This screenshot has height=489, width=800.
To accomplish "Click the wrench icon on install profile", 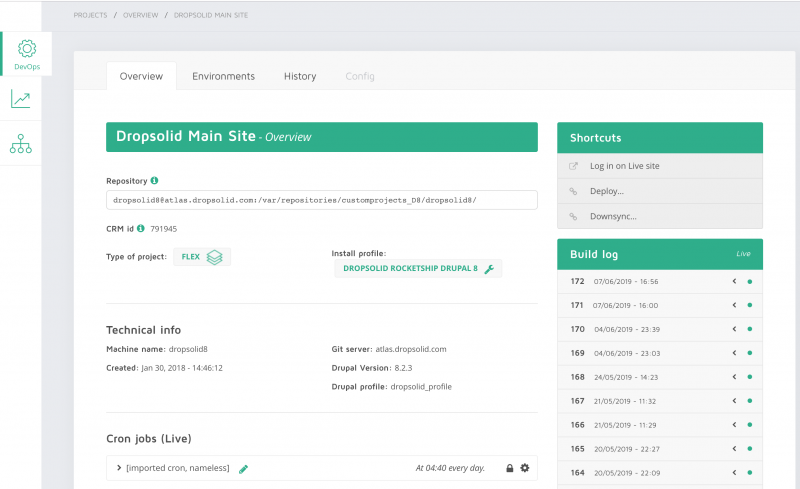I will point(489,269).
